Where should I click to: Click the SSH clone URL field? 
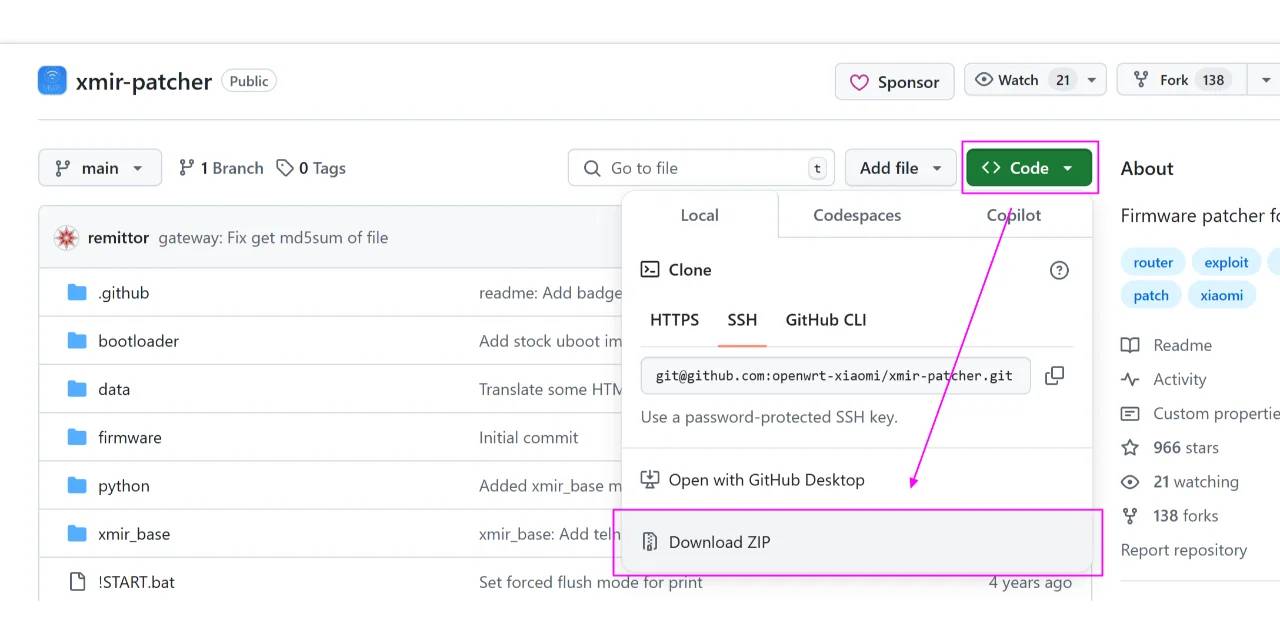(835, 376)
